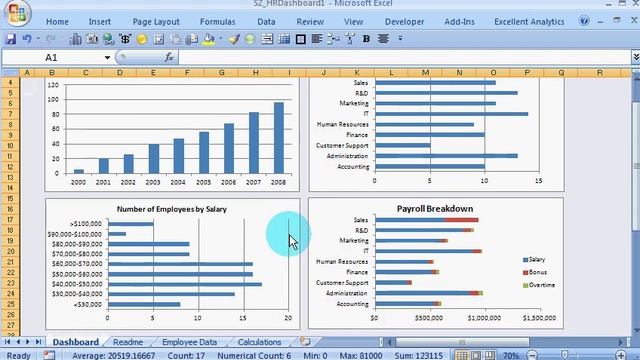Viewport: 640px width, 360px height.
Task: Click the green circle toolbar icon
Action: [x=250, y=39]
